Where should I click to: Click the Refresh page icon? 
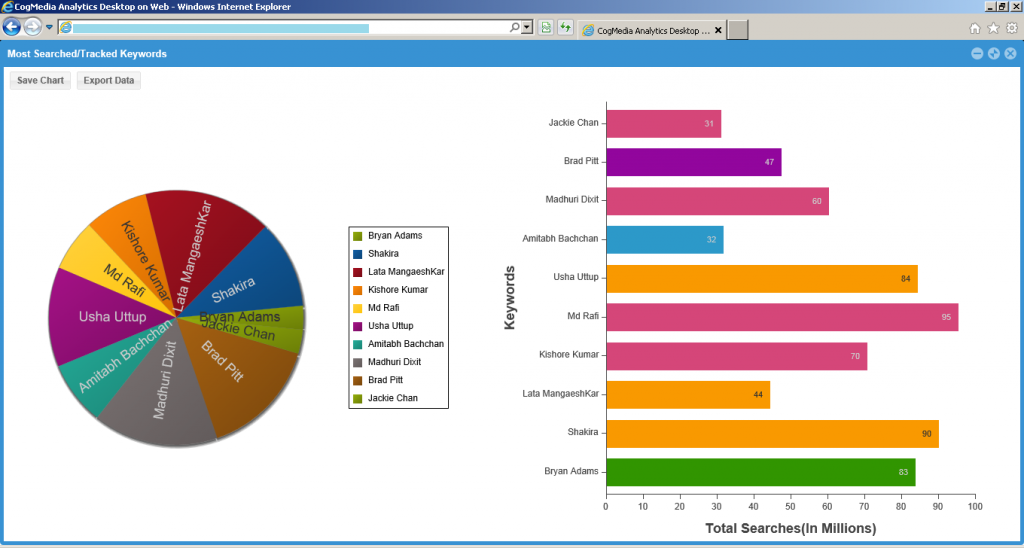click(x=565, y=28)
